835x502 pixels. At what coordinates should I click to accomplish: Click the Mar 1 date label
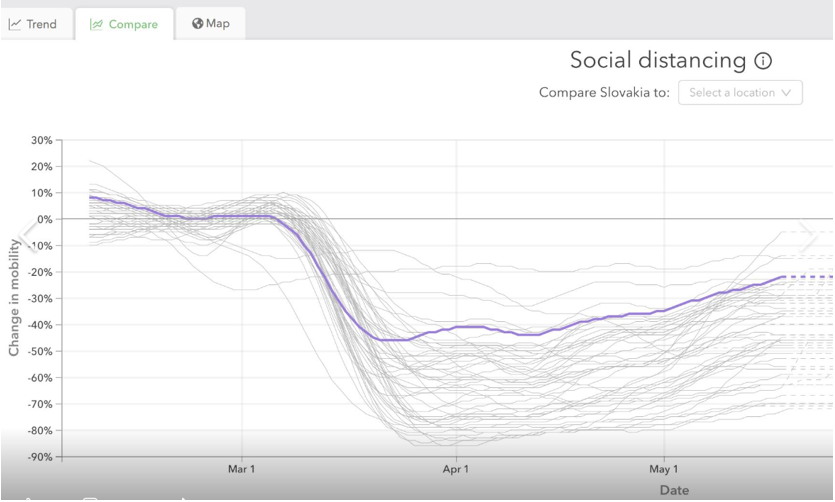point(242,468)
